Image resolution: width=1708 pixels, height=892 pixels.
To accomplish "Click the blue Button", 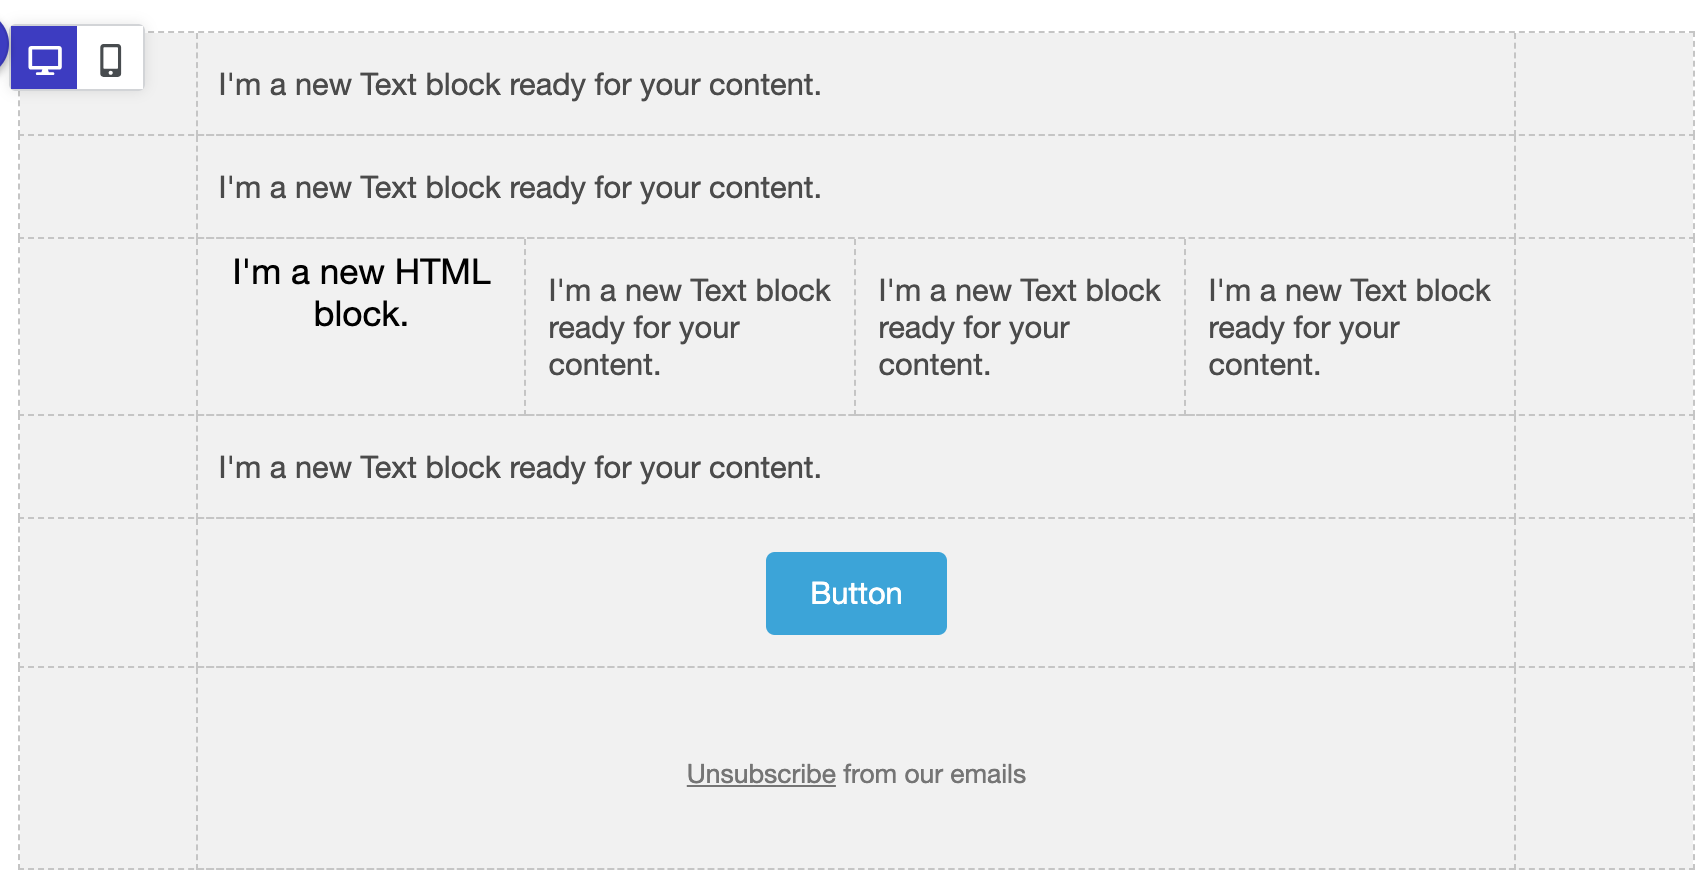I will pos(856,593).
